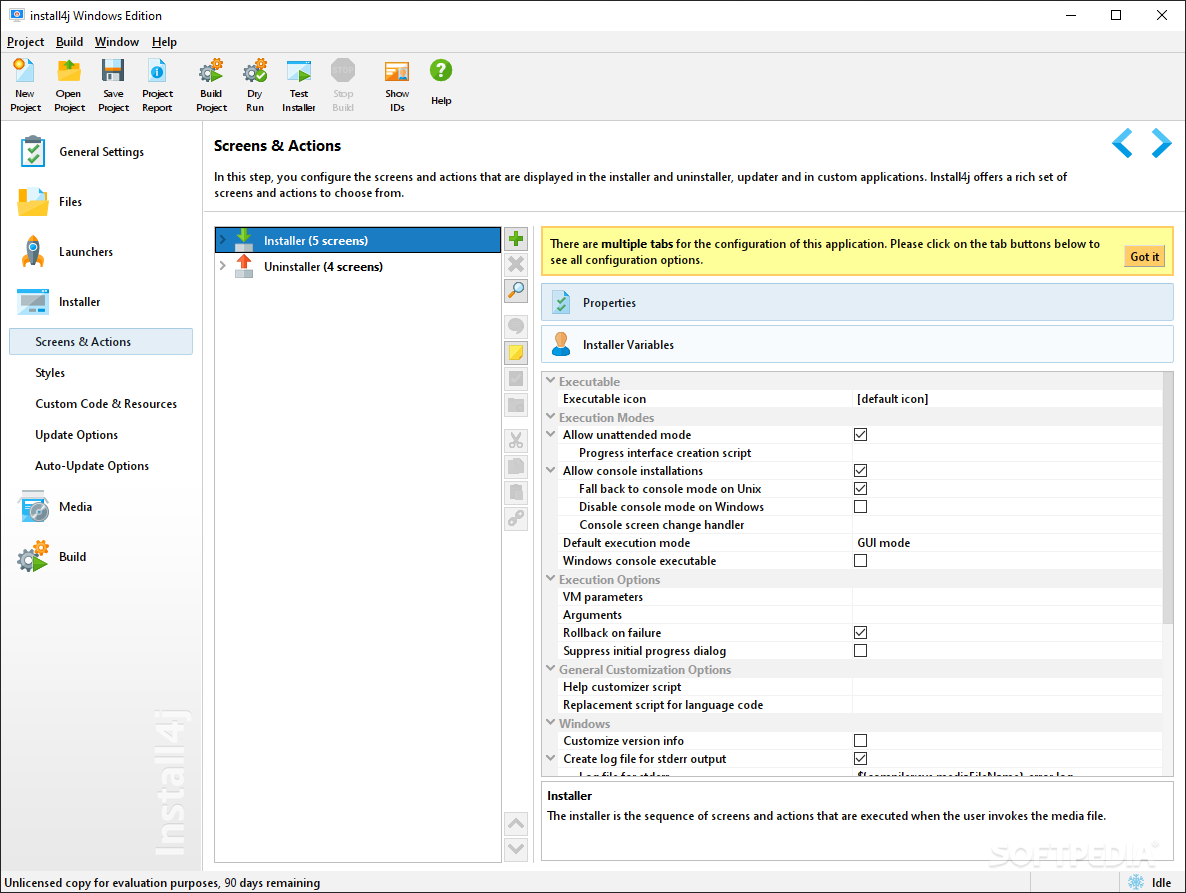Check Customize version info box
This screenshot has width=1186, height=893.
tap(860, 740)
